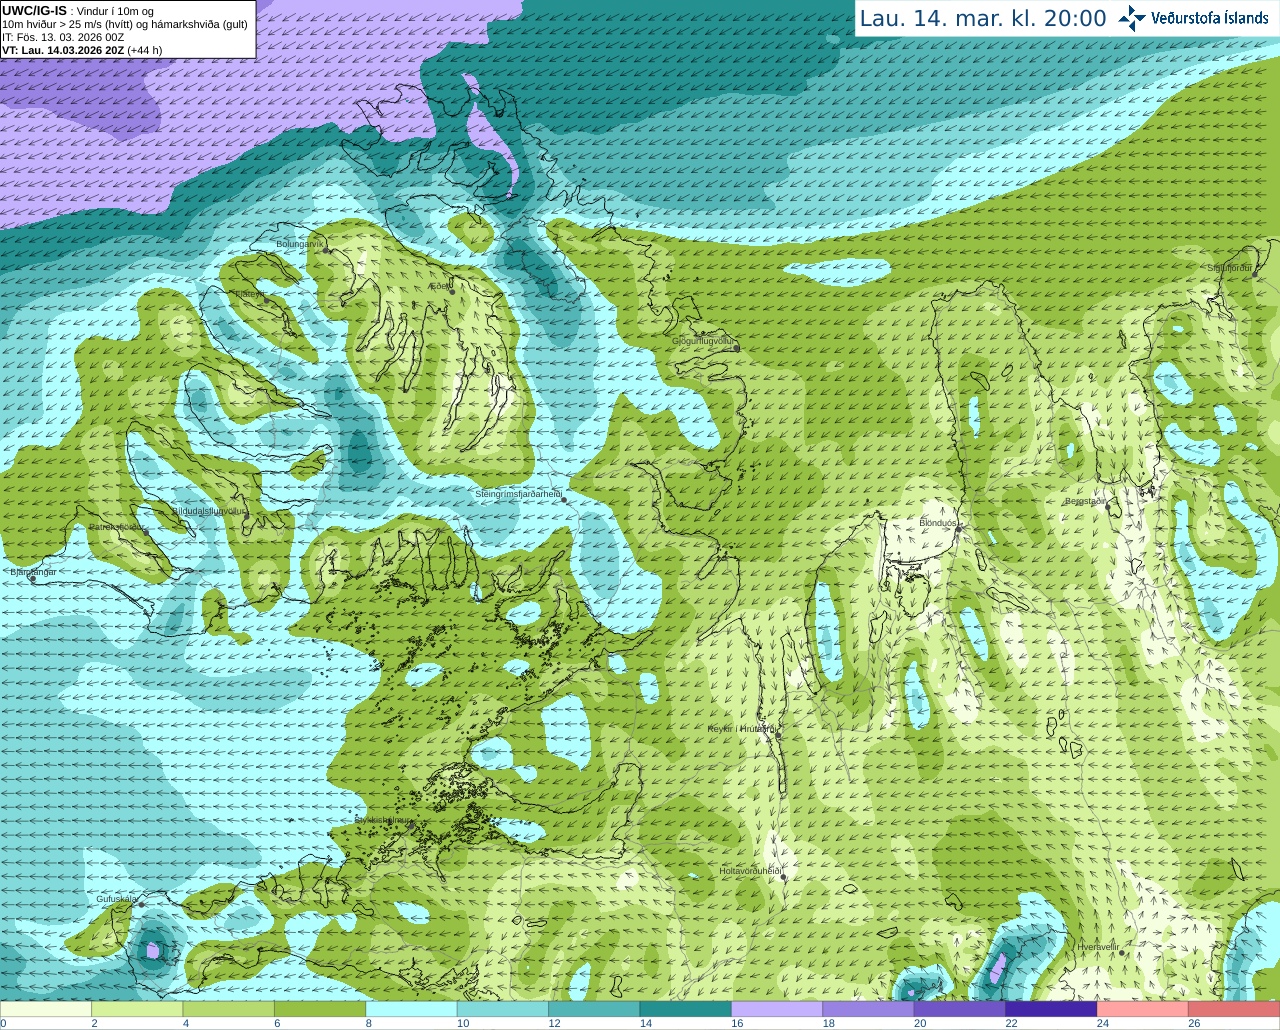Click the IT: Fös. 13. 03. 2026 00Z line
Viewport: 1280px width, 1030px height.
63,37
